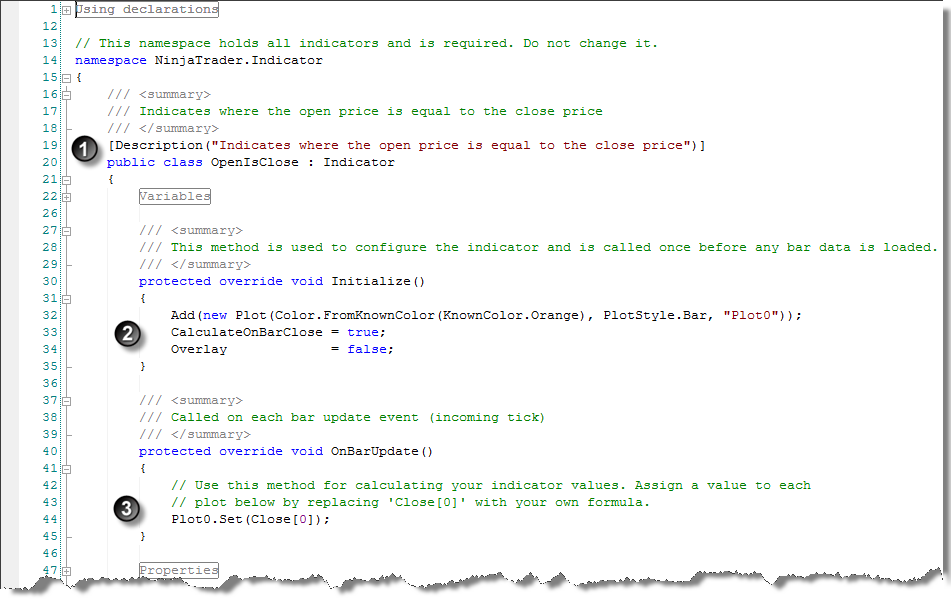Click 'Initialize()' method name
Screen dimensions: 951x599
(378, 281)
